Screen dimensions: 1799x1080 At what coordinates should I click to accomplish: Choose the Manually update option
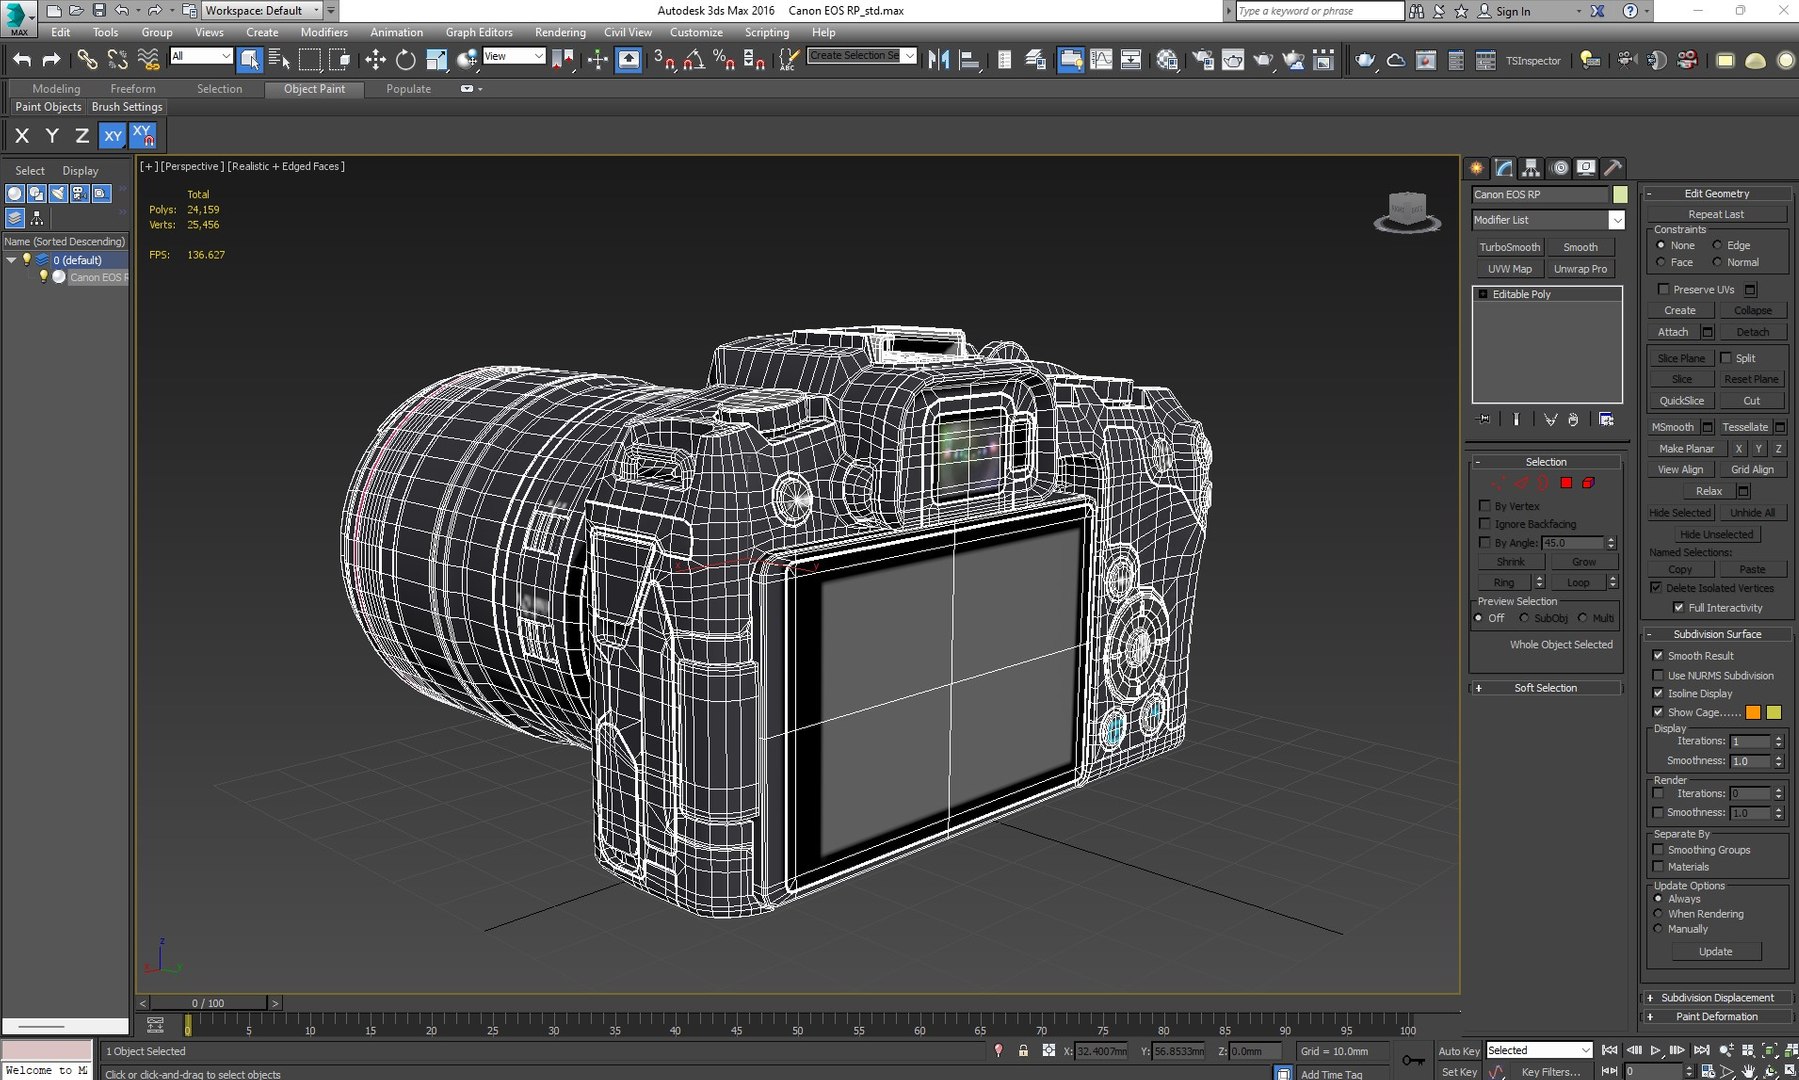pos(1659,929)
